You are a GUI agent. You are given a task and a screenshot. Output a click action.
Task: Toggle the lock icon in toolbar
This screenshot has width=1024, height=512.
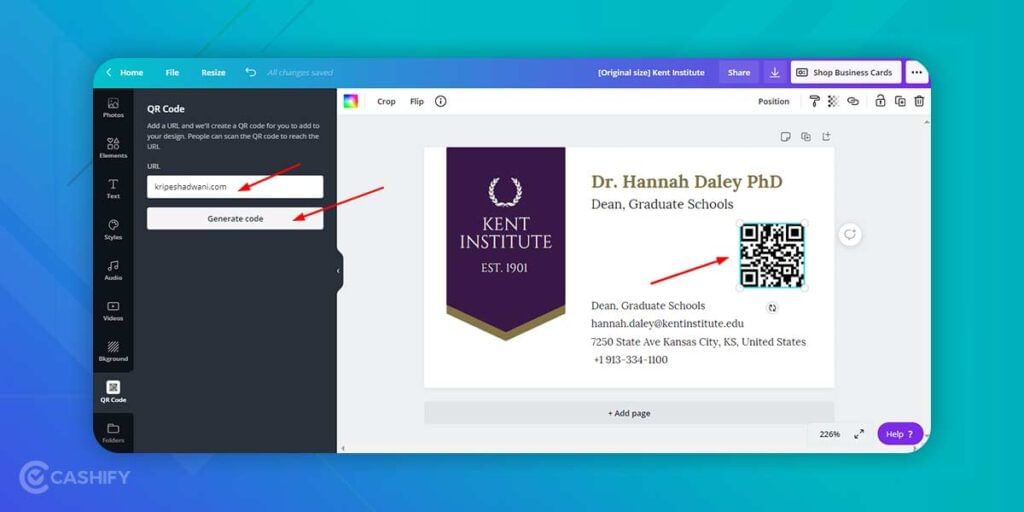point(880,101)
